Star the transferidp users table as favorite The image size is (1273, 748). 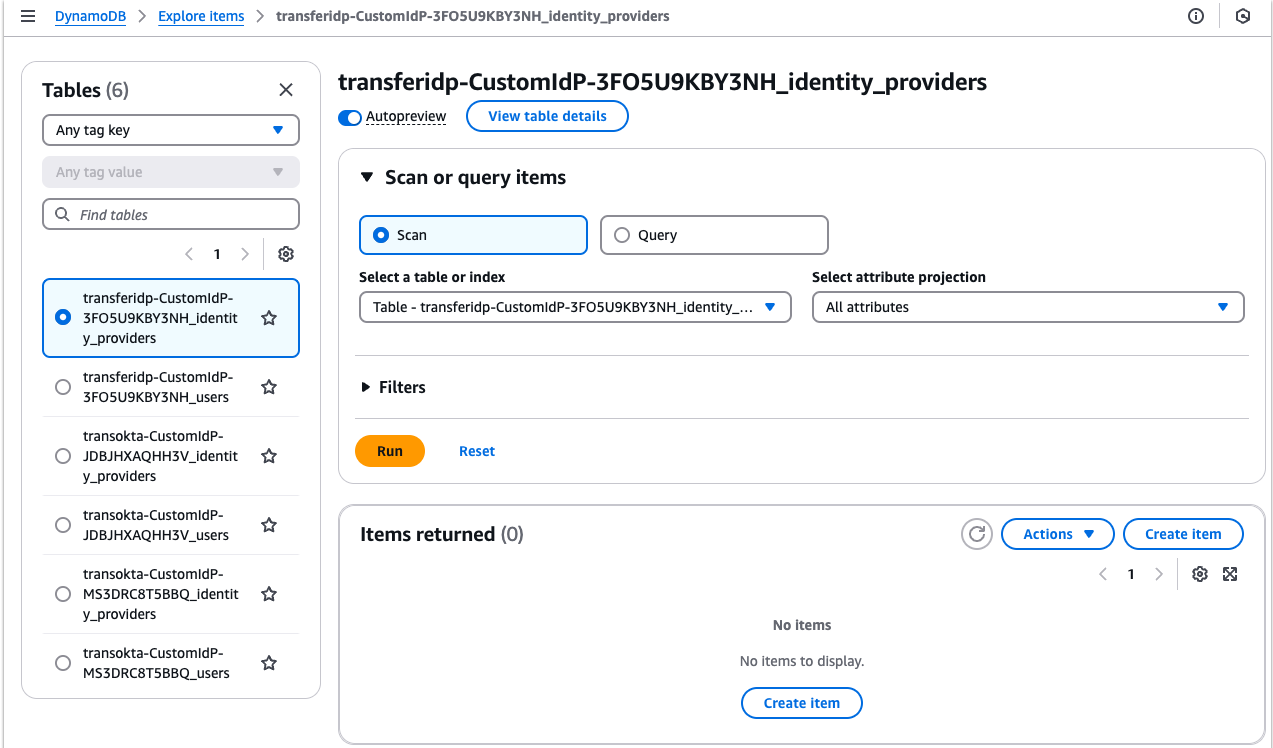click(268, 387)
